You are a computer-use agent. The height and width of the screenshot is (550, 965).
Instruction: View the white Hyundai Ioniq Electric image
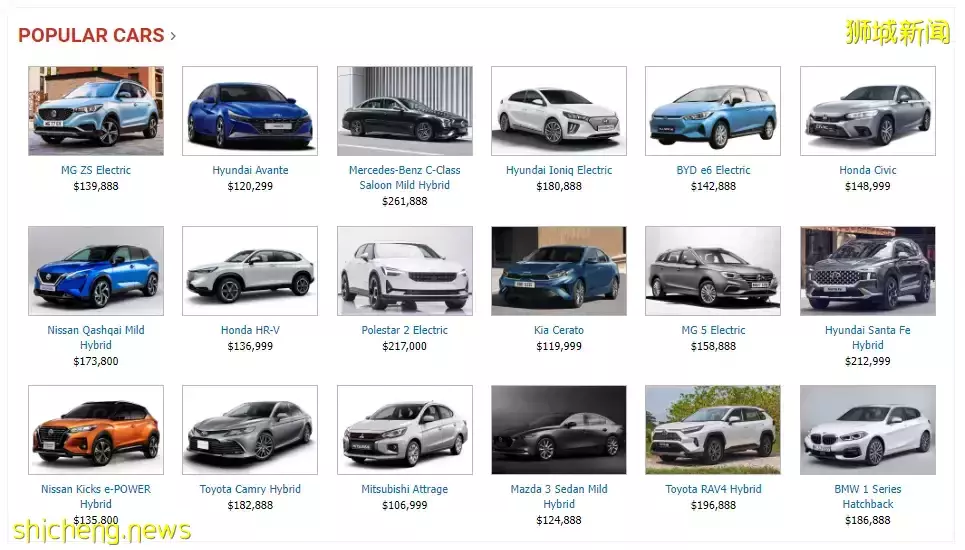(559, 111)
